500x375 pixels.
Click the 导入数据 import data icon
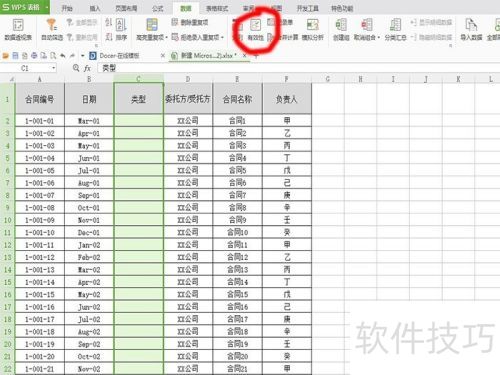pos(471,30)
